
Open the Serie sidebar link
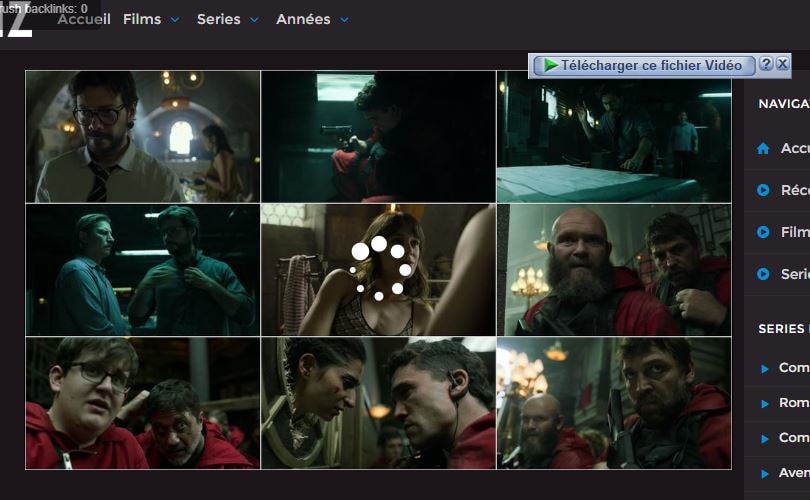pos(795,274)
